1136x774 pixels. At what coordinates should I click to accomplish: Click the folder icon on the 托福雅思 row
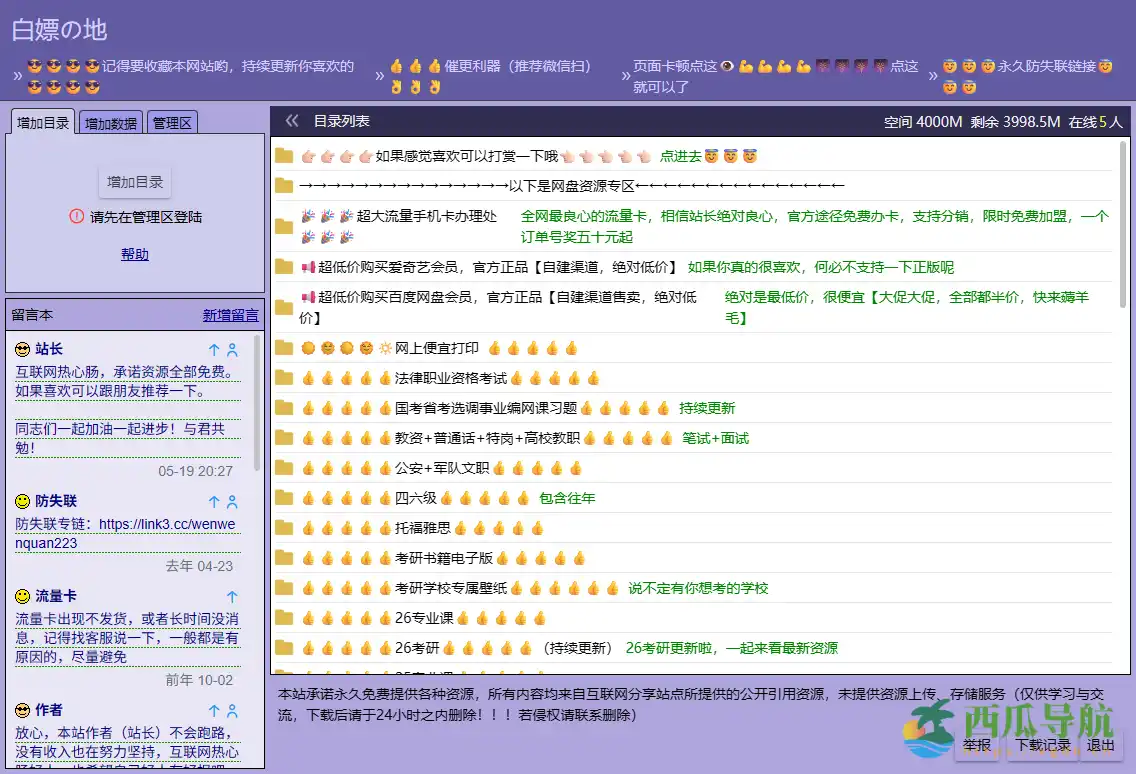[283, 528]
